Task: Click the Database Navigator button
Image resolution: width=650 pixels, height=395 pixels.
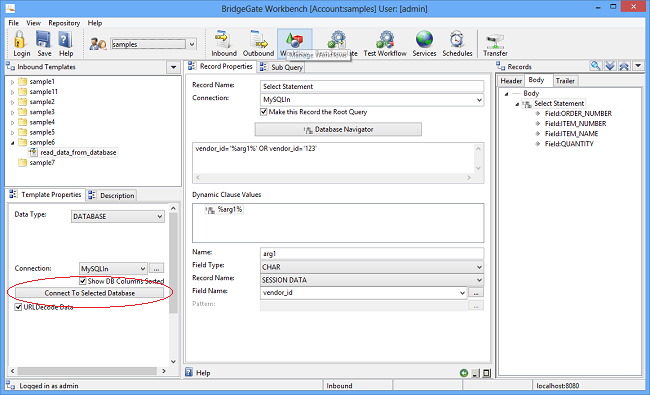Action: 338,130
